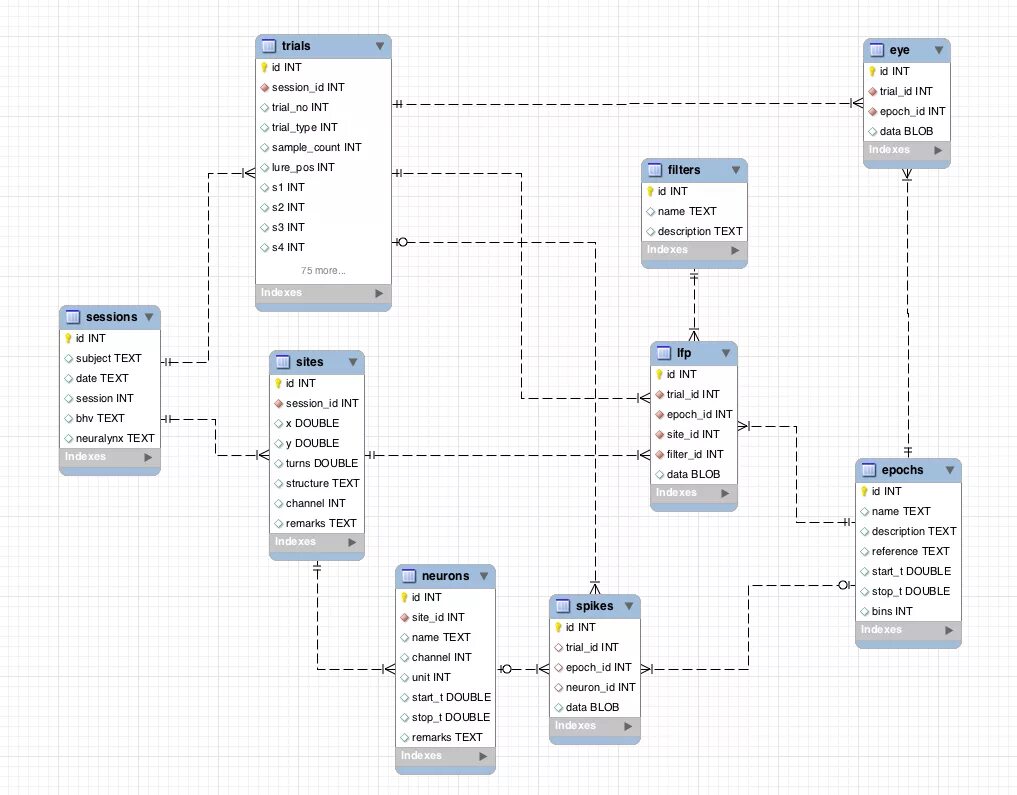Select the neurons table title
Image resolution: width=1017 pixels, height=795 pixels.
445,576
